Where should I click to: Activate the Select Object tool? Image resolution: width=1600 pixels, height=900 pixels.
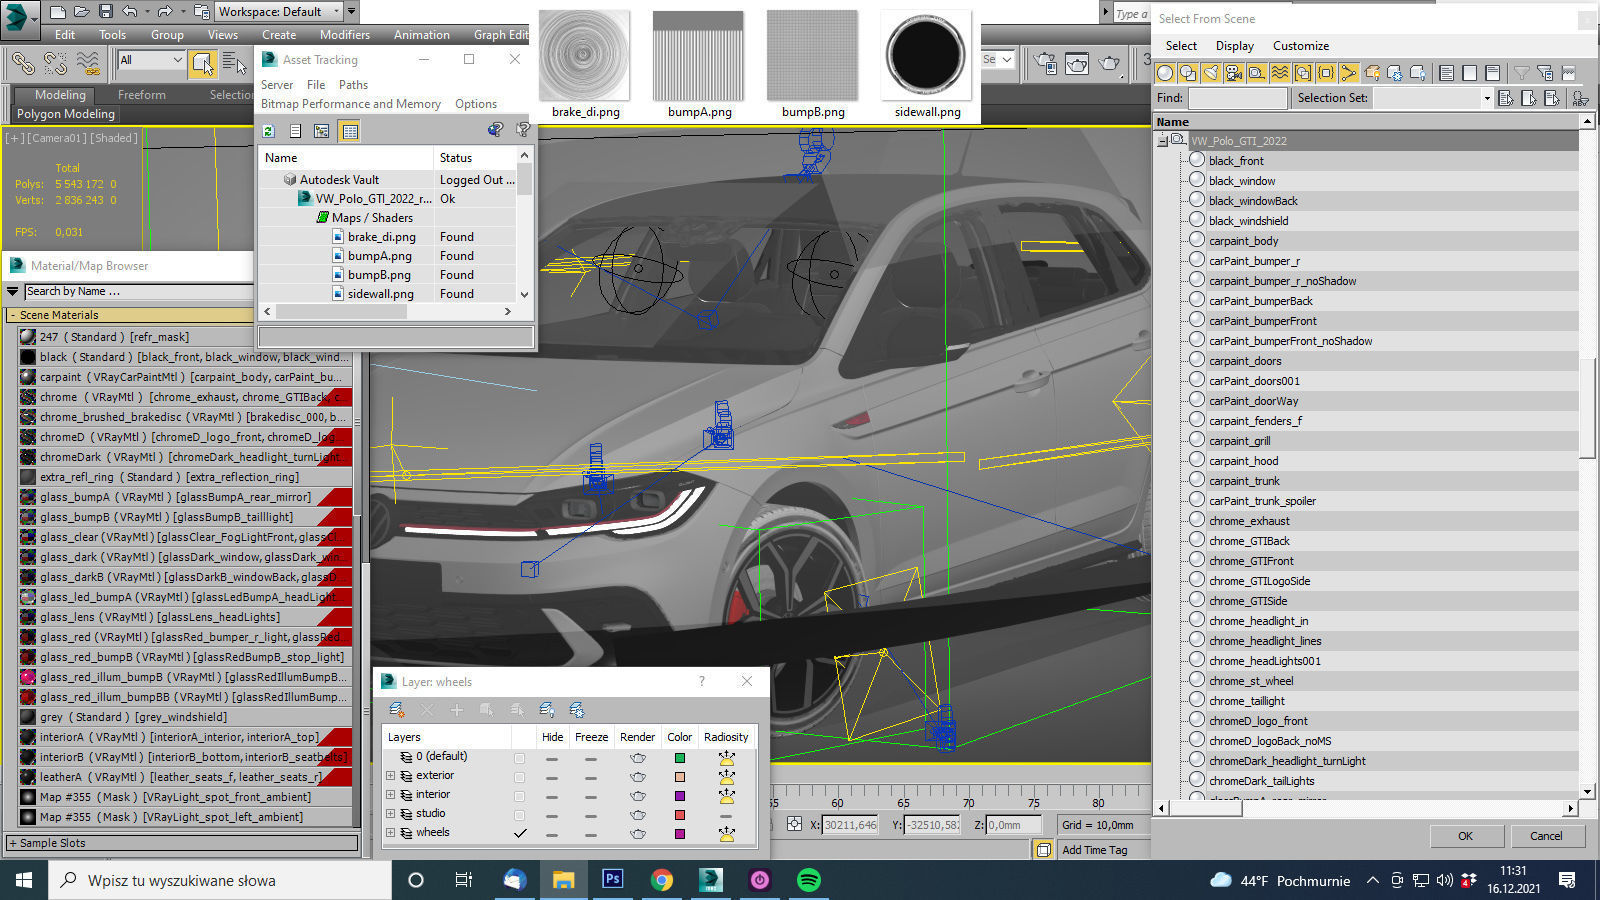[x=203, y=63]
